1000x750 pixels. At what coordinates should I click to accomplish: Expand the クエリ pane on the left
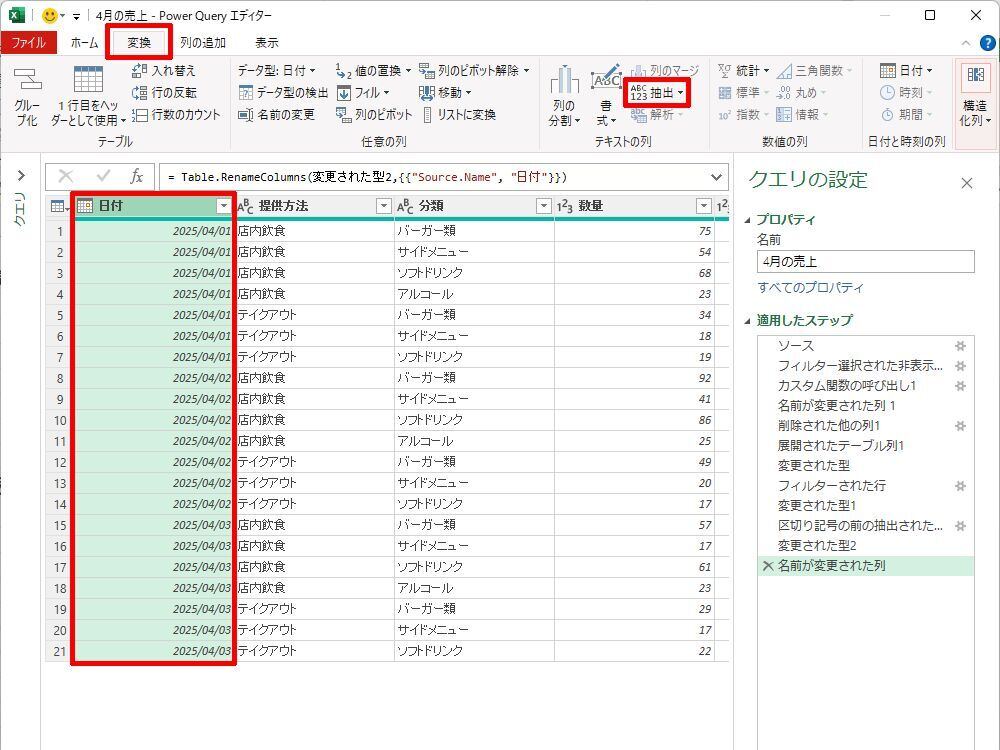coord(20,176)
